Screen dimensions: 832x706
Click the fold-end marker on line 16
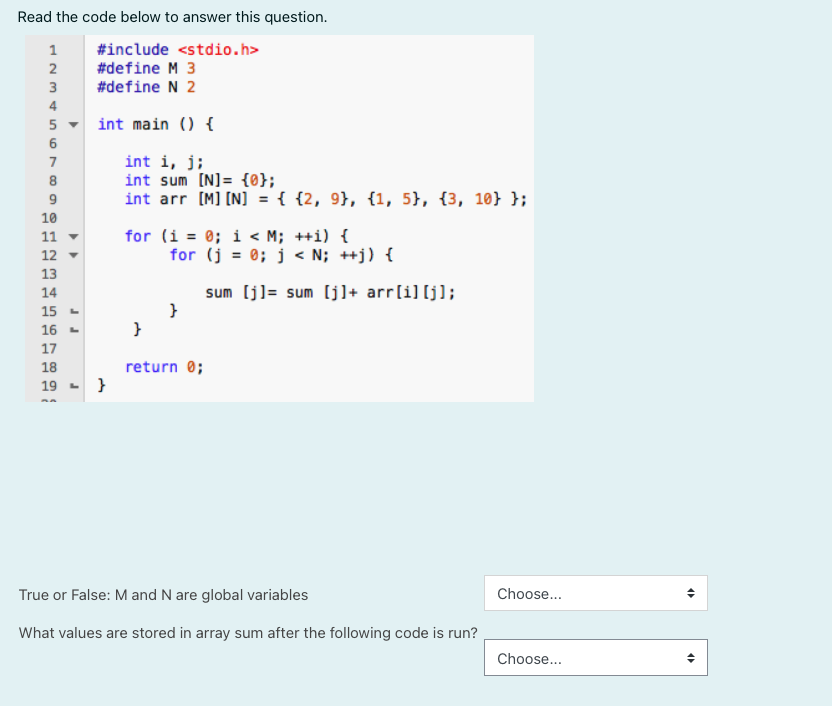(x=72, y=329)
